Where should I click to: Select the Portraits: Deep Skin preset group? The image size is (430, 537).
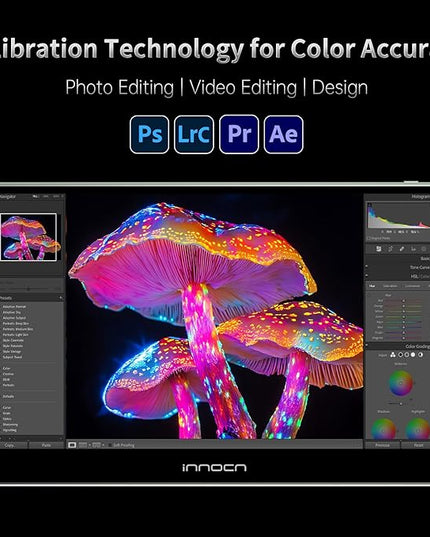tap(16, 324)
